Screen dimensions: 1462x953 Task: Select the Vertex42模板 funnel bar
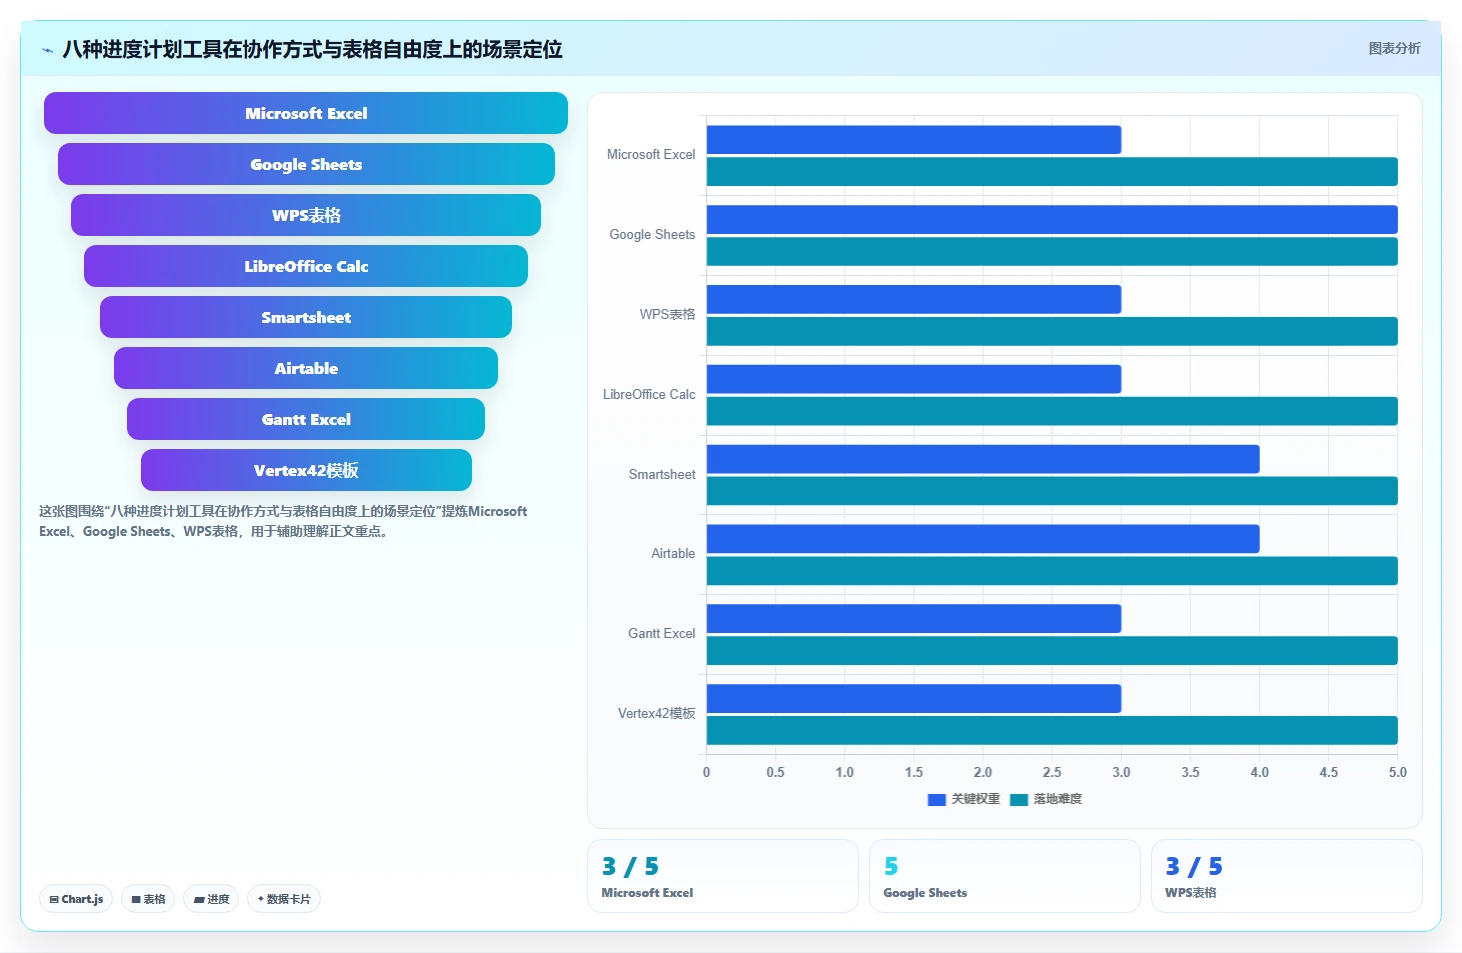pos(306,470)
